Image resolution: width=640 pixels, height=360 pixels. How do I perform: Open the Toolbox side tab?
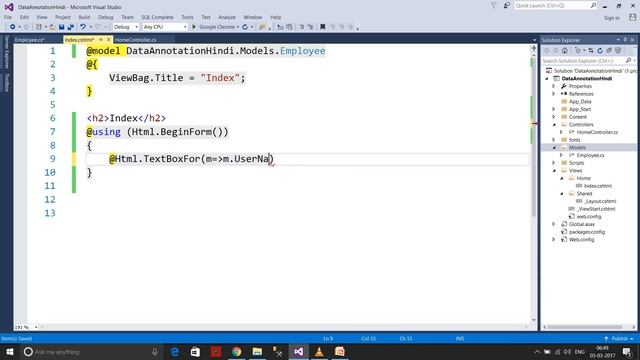click(x=6, y=82)
